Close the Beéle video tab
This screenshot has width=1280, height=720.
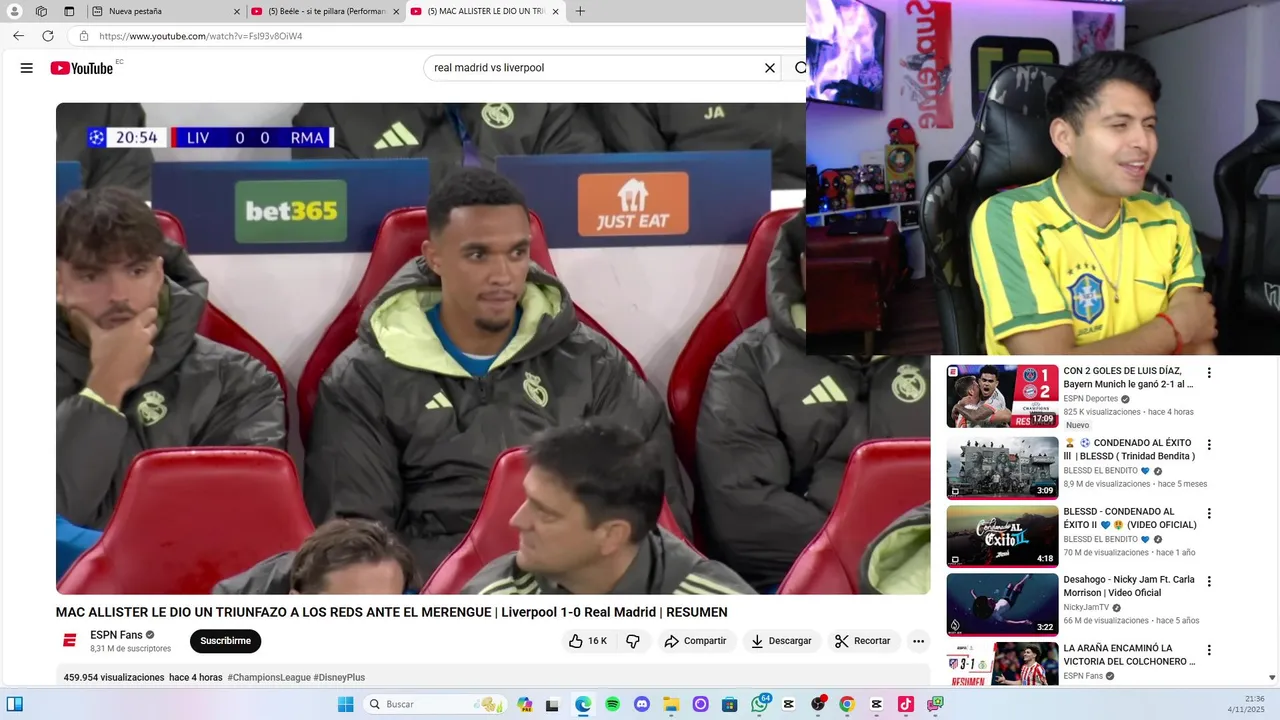[396, 12]
